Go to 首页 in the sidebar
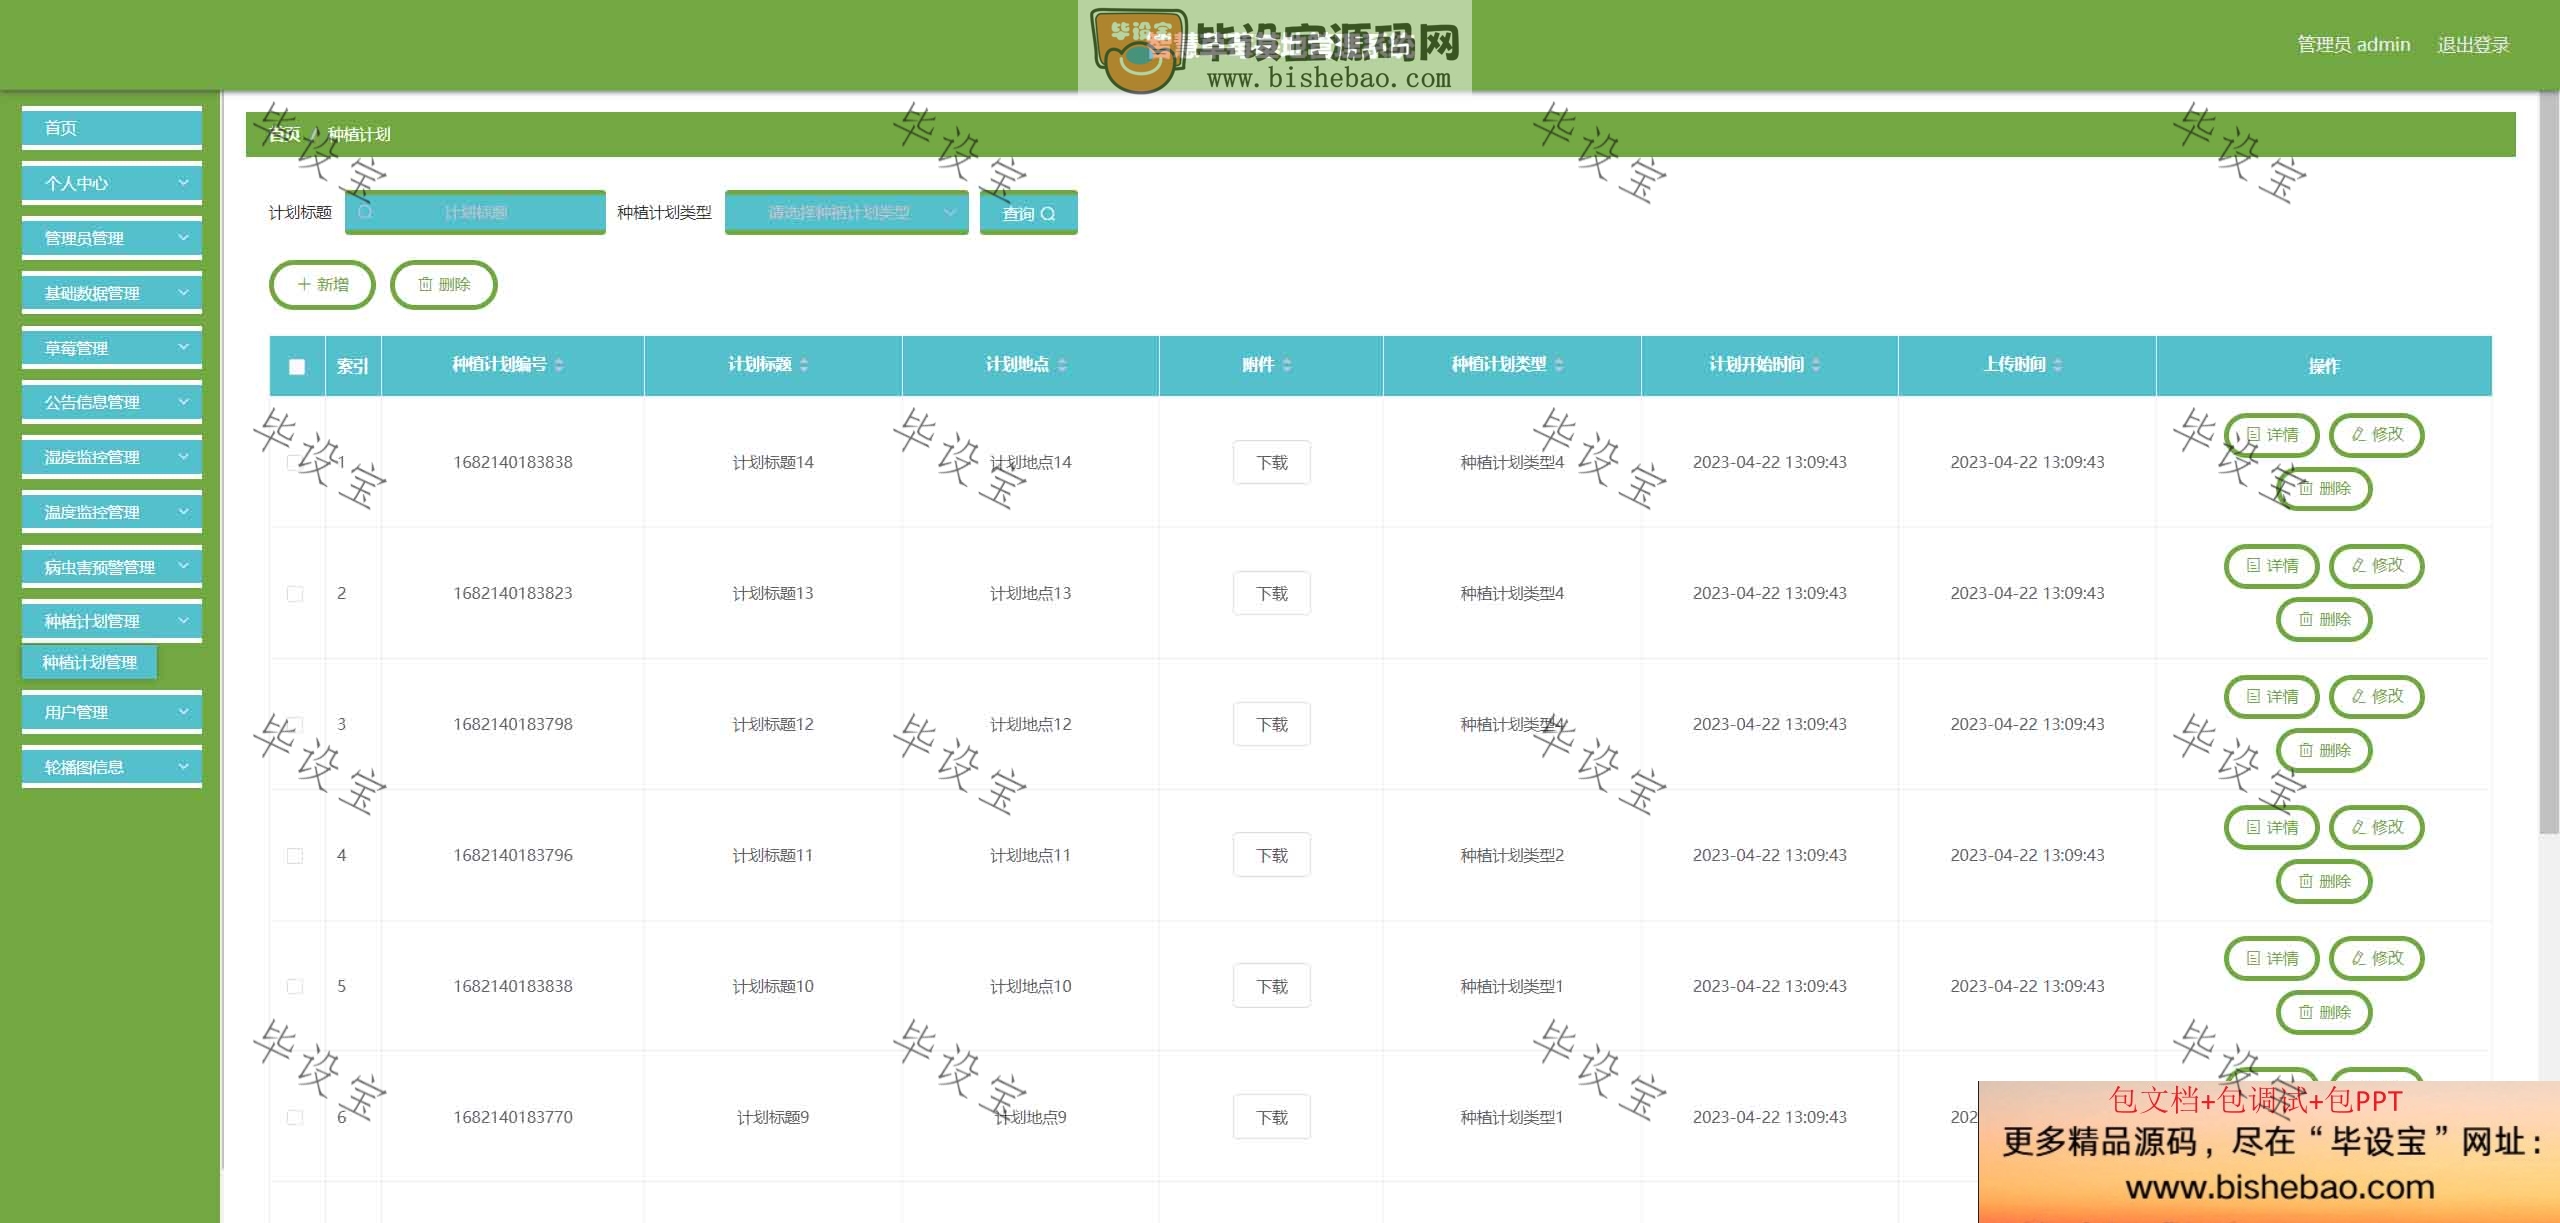Image resolution: width=2560 pixels, height=1223 pixels. click(112, 128)
